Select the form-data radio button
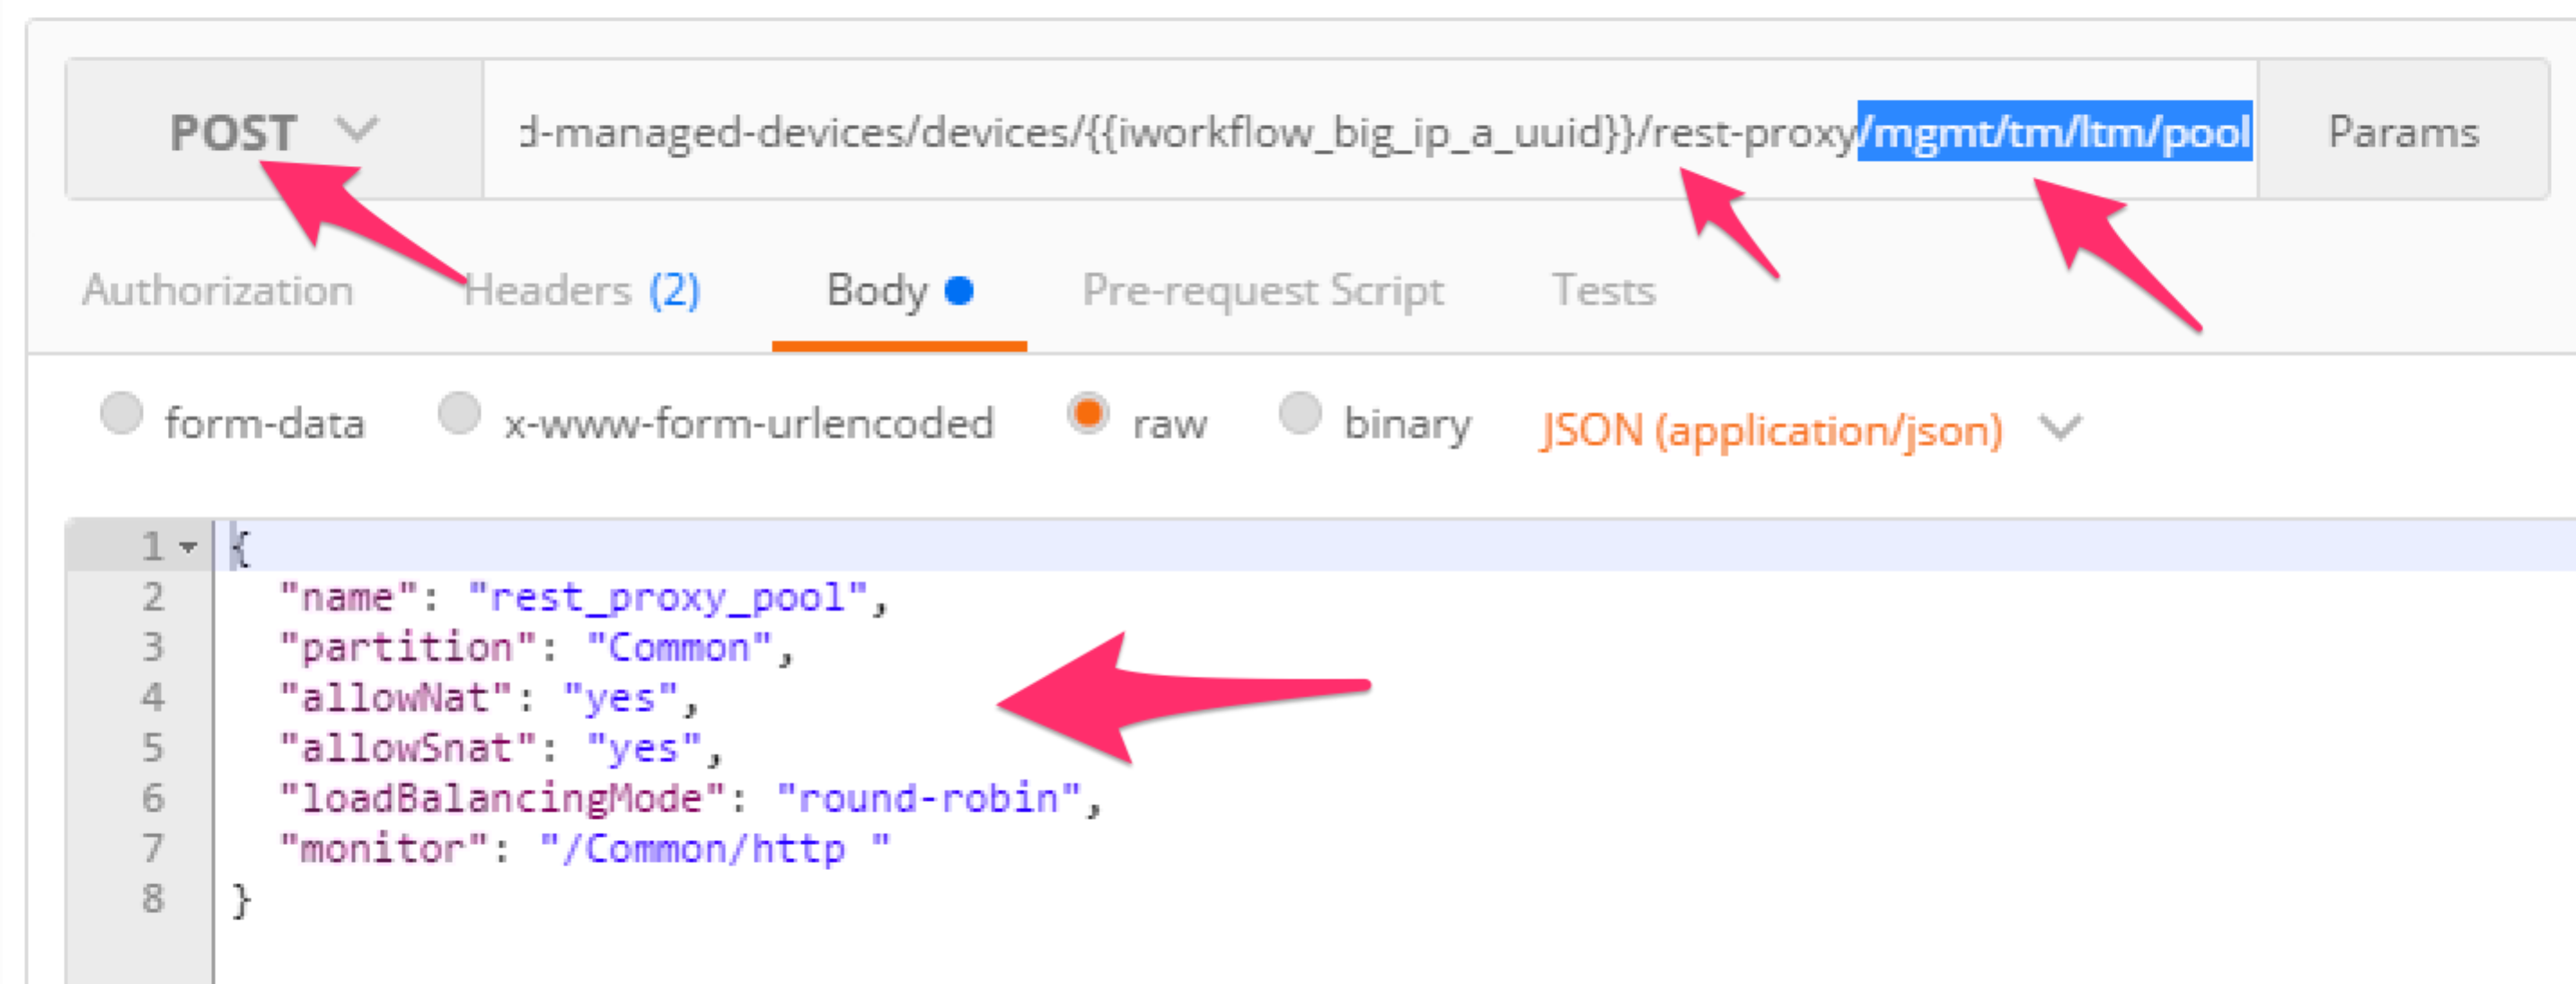Screen dimensions: 2576x984 click(x=122, y=413)
